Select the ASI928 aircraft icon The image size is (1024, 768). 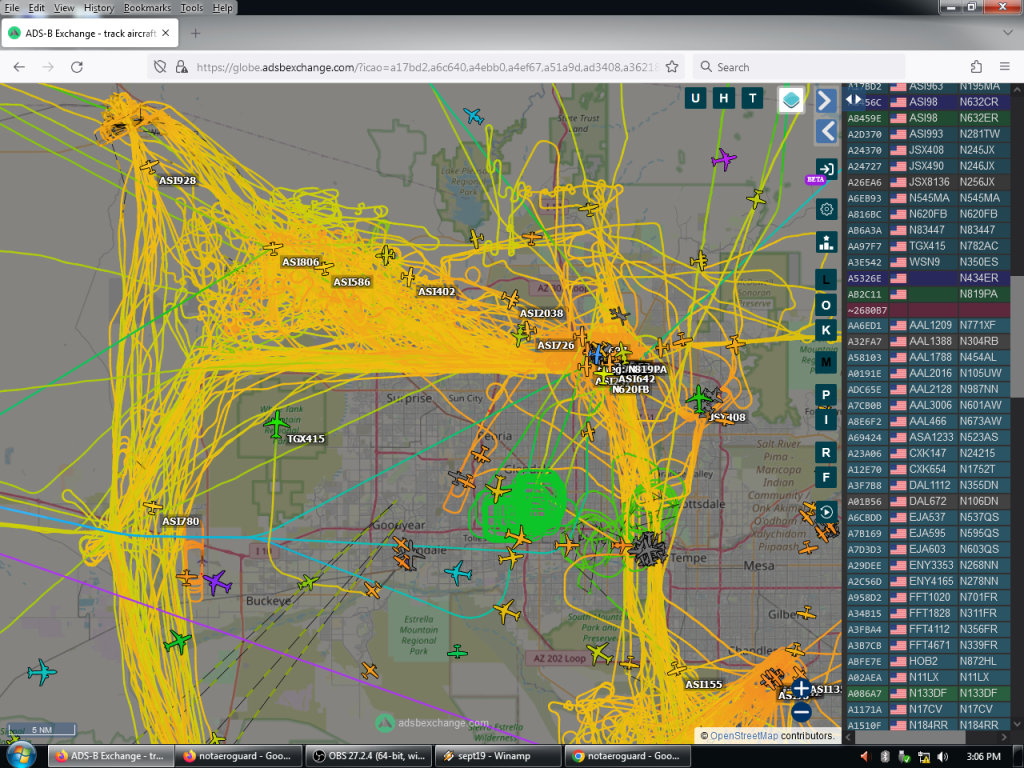(150, 167)
